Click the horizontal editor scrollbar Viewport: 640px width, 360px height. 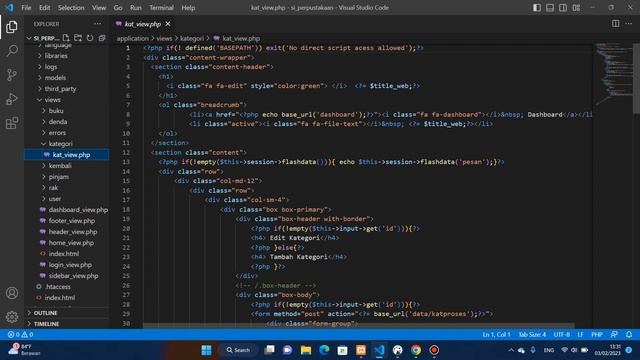(358, 326)
